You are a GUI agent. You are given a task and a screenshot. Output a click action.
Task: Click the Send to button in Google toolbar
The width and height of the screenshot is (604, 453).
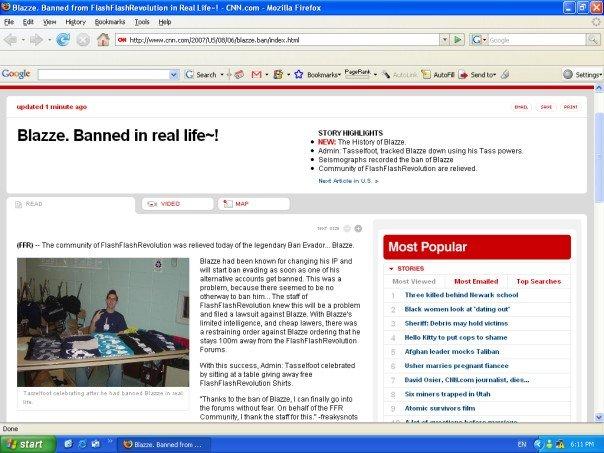tap(477, 74)
